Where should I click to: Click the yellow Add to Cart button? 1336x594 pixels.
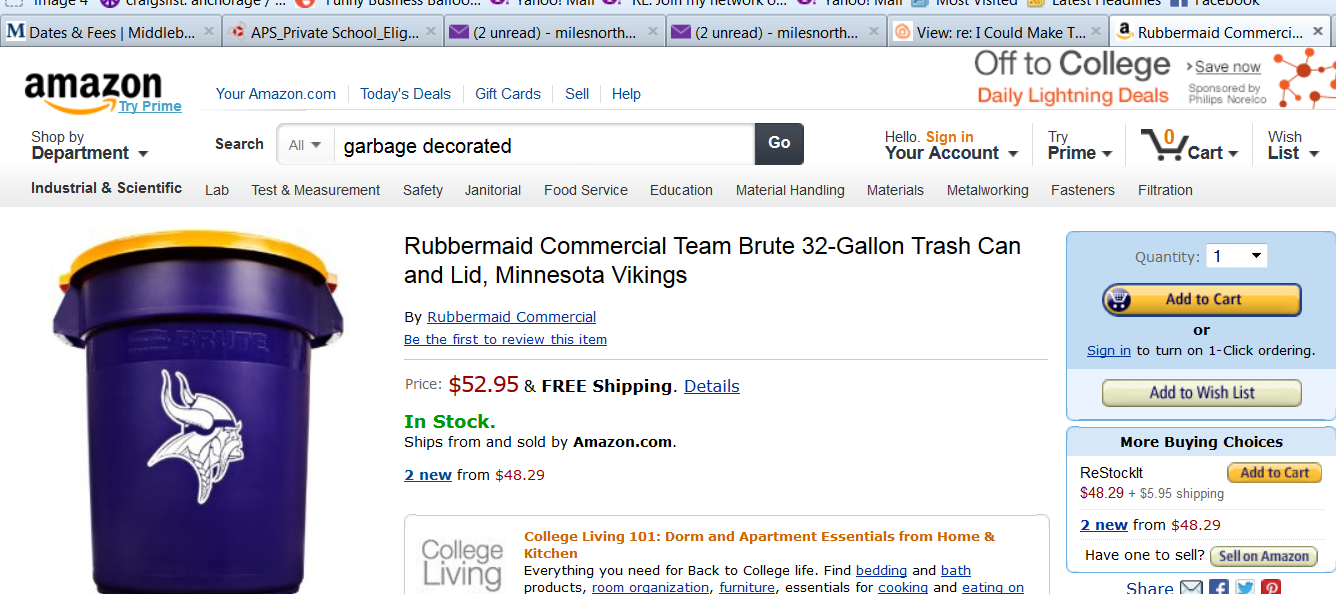point(1202,299)
